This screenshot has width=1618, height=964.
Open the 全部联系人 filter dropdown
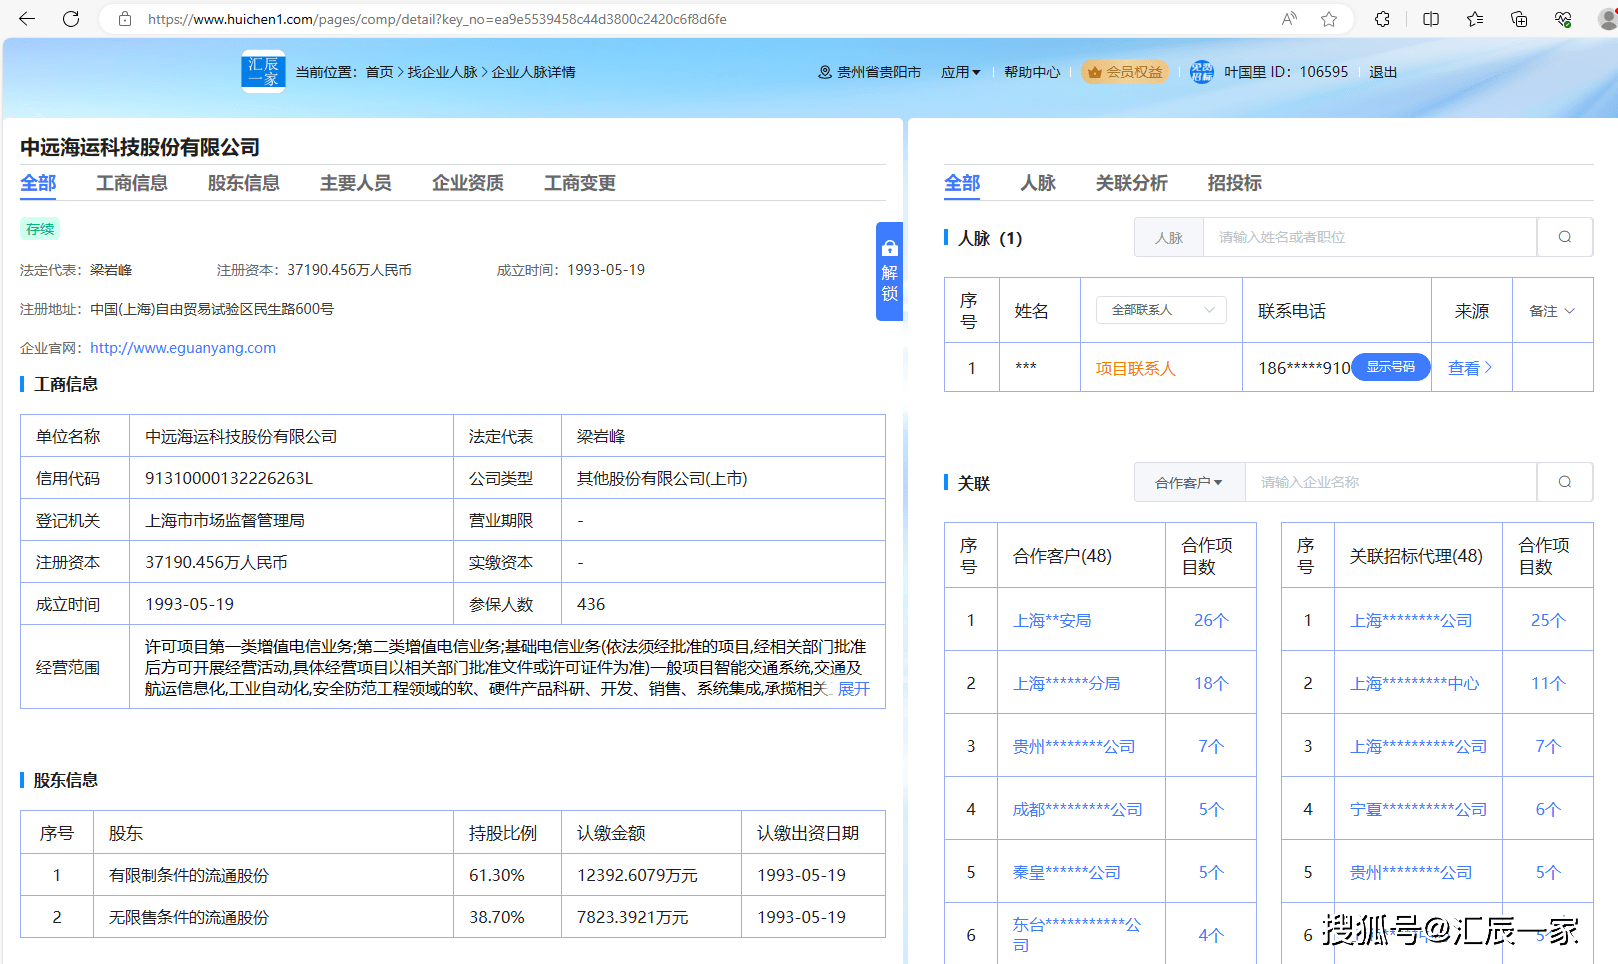[x=1161, y=310]
